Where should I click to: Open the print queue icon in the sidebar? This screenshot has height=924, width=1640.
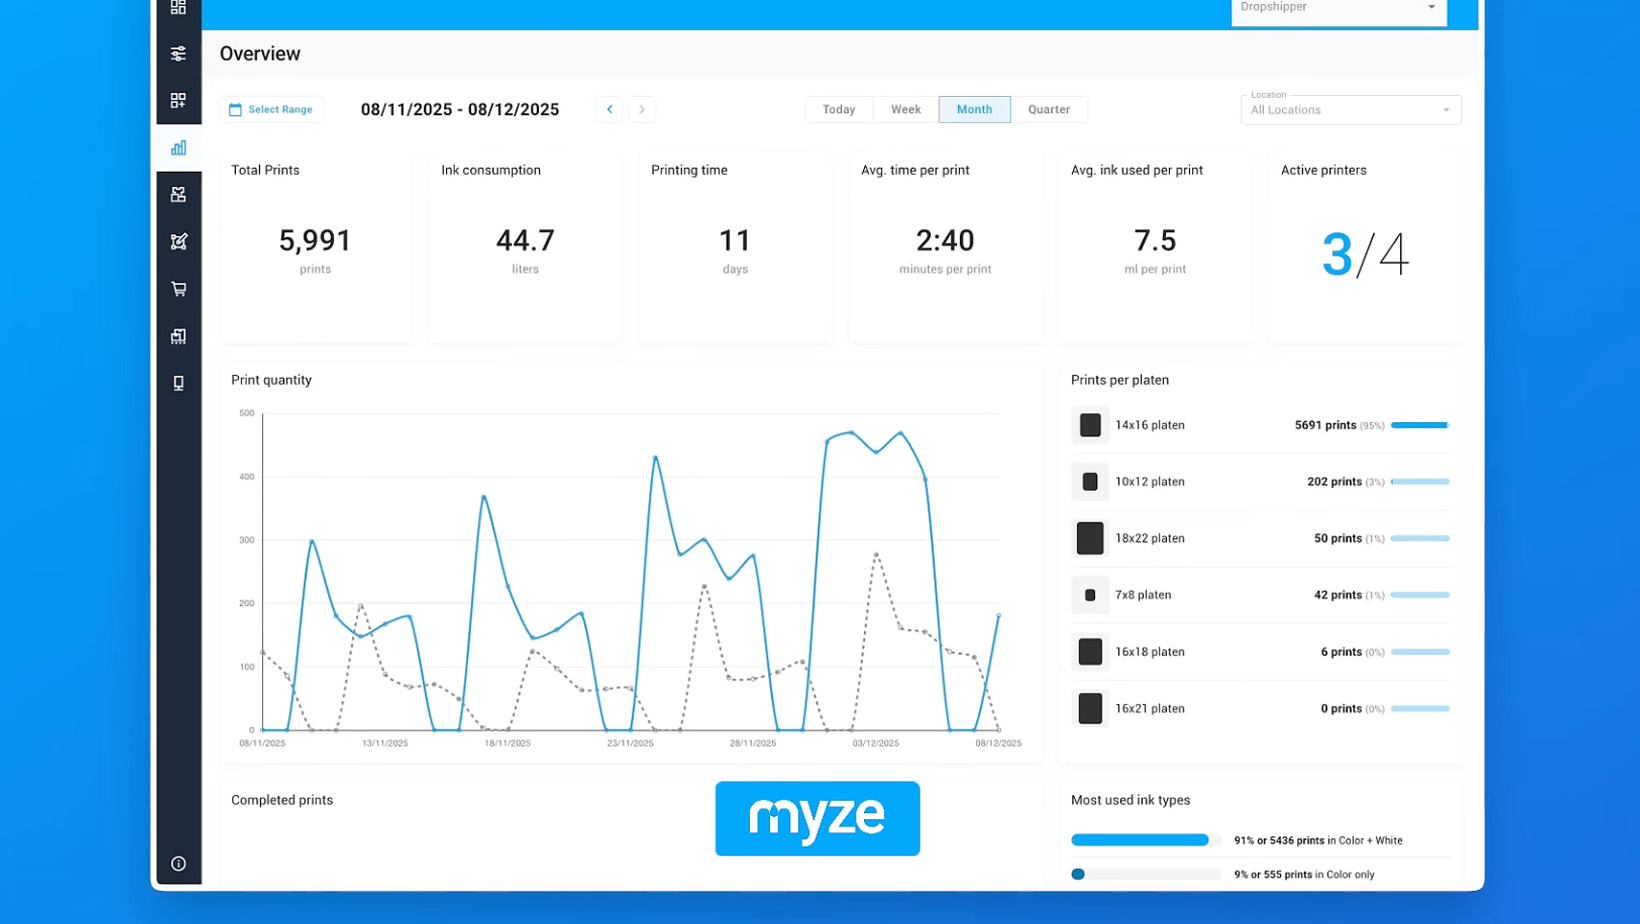tap(178, 336)
